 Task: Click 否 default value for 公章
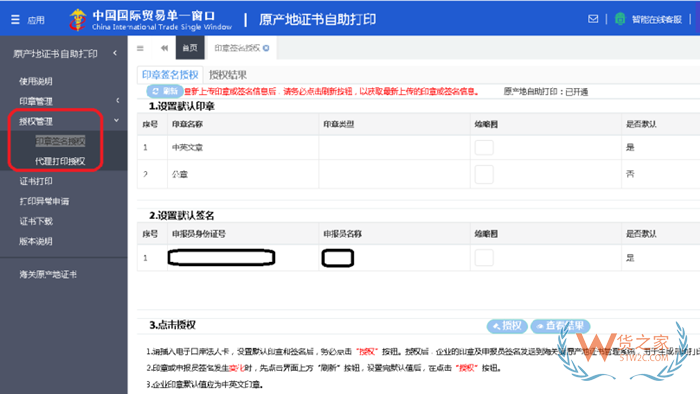(630, 174)
